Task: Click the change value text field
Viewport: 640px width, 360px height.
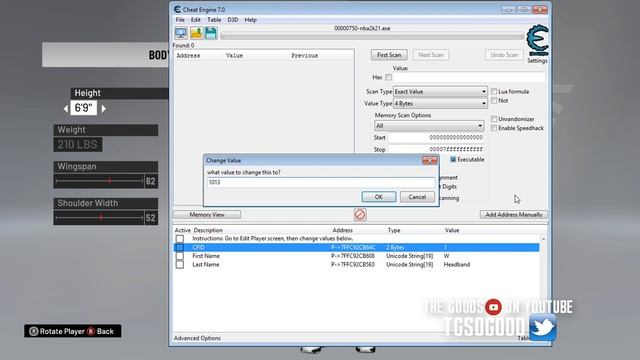Action: 320,182
